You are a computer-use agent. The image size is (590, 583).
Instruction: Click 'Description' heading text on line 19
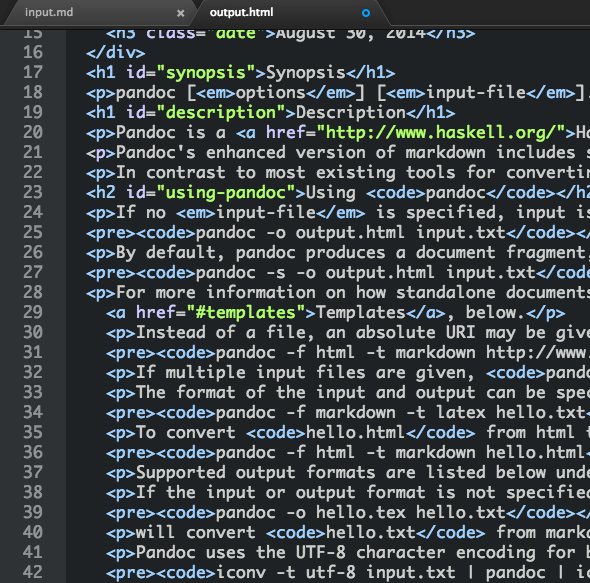point(351,113)
